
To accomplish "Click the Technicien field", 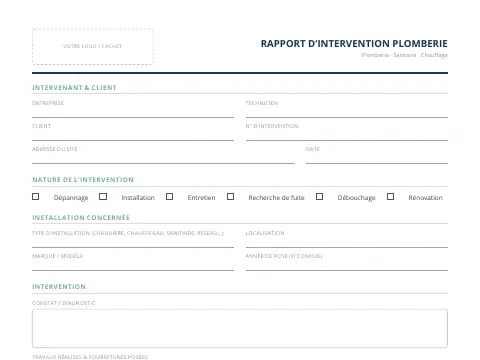I will click(347, 112).
